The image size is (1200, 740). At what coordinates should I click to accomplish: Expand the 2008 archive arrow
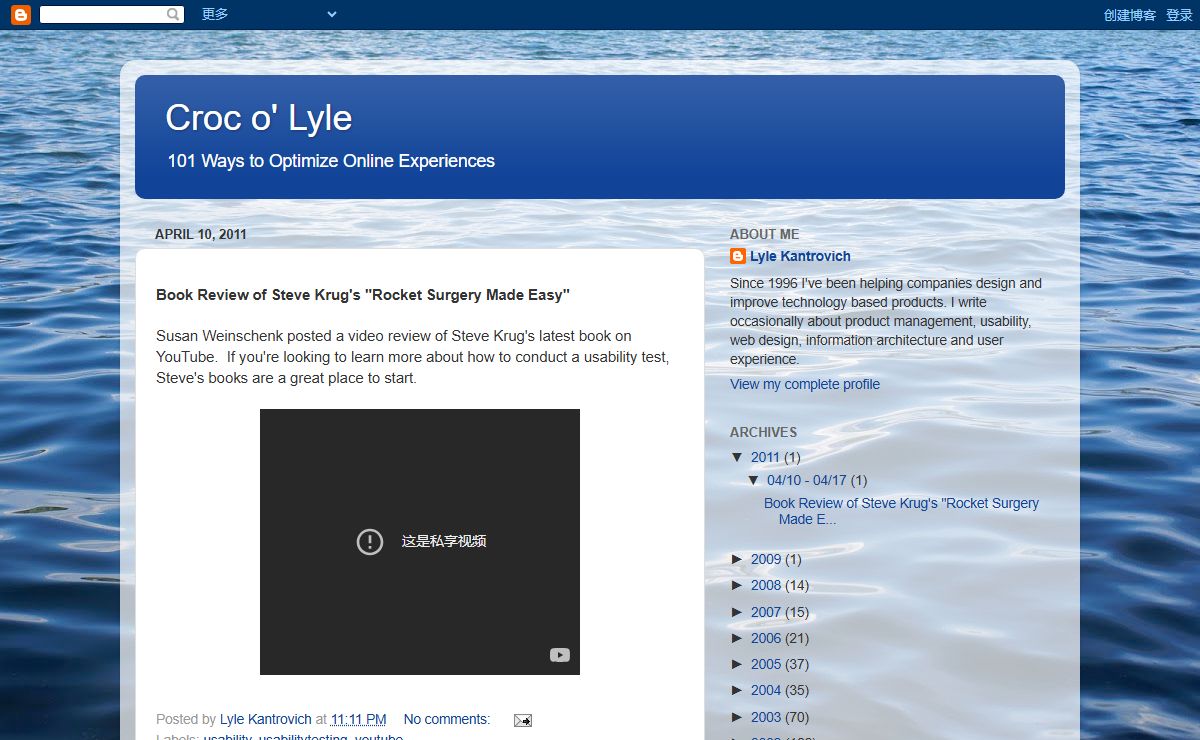click(738, 585)
